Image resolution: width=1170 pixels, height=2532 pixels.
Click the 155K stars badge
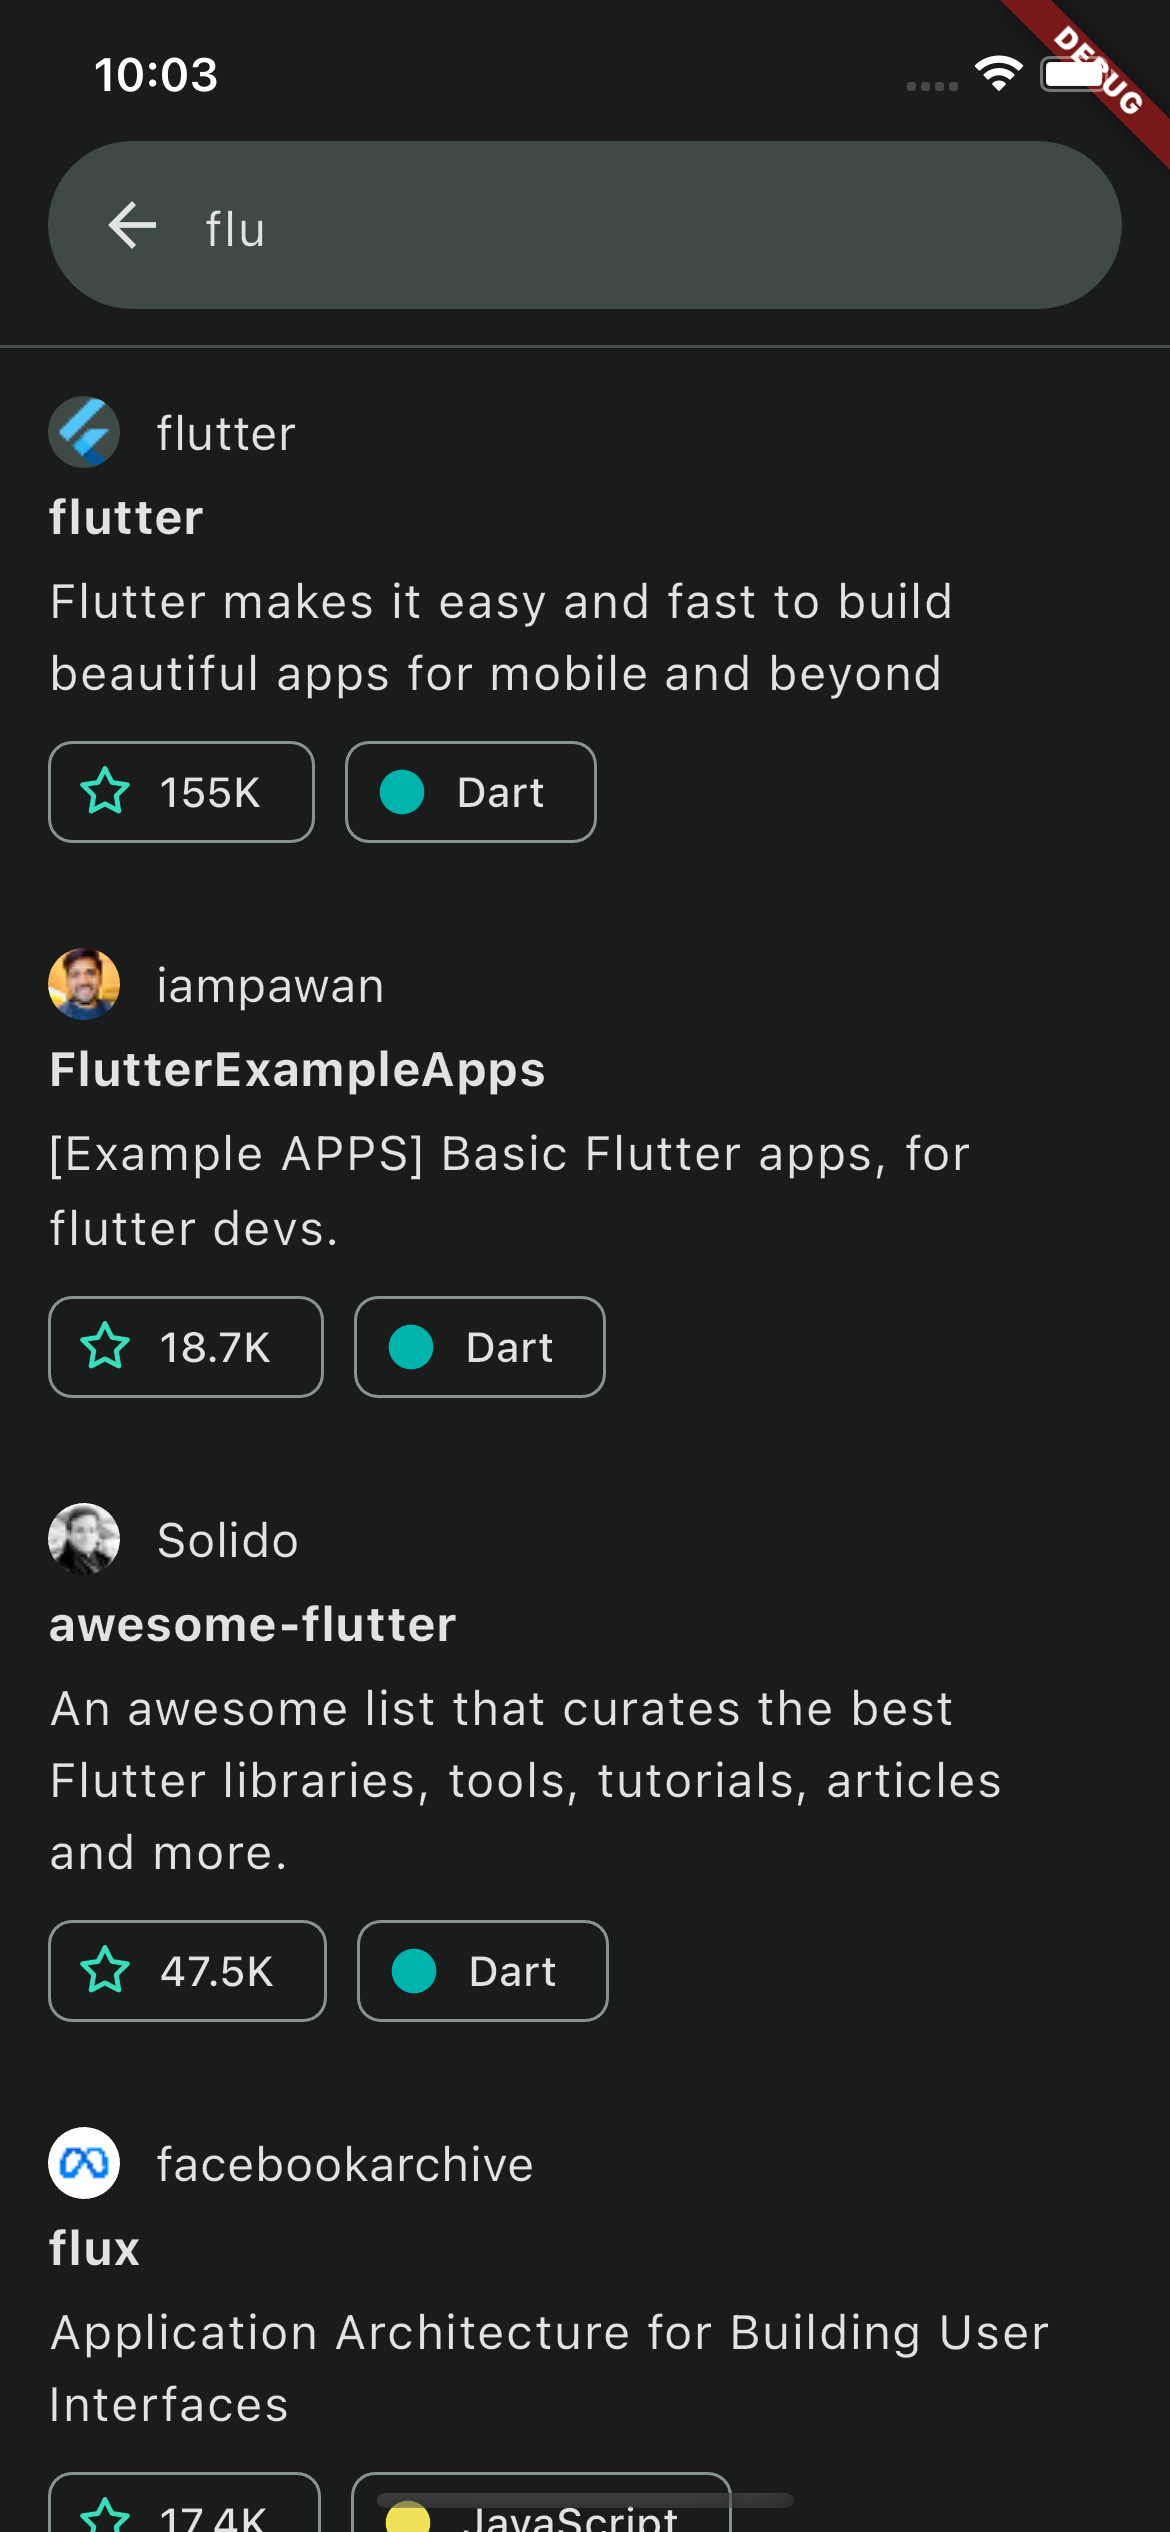tap(180, 792)
